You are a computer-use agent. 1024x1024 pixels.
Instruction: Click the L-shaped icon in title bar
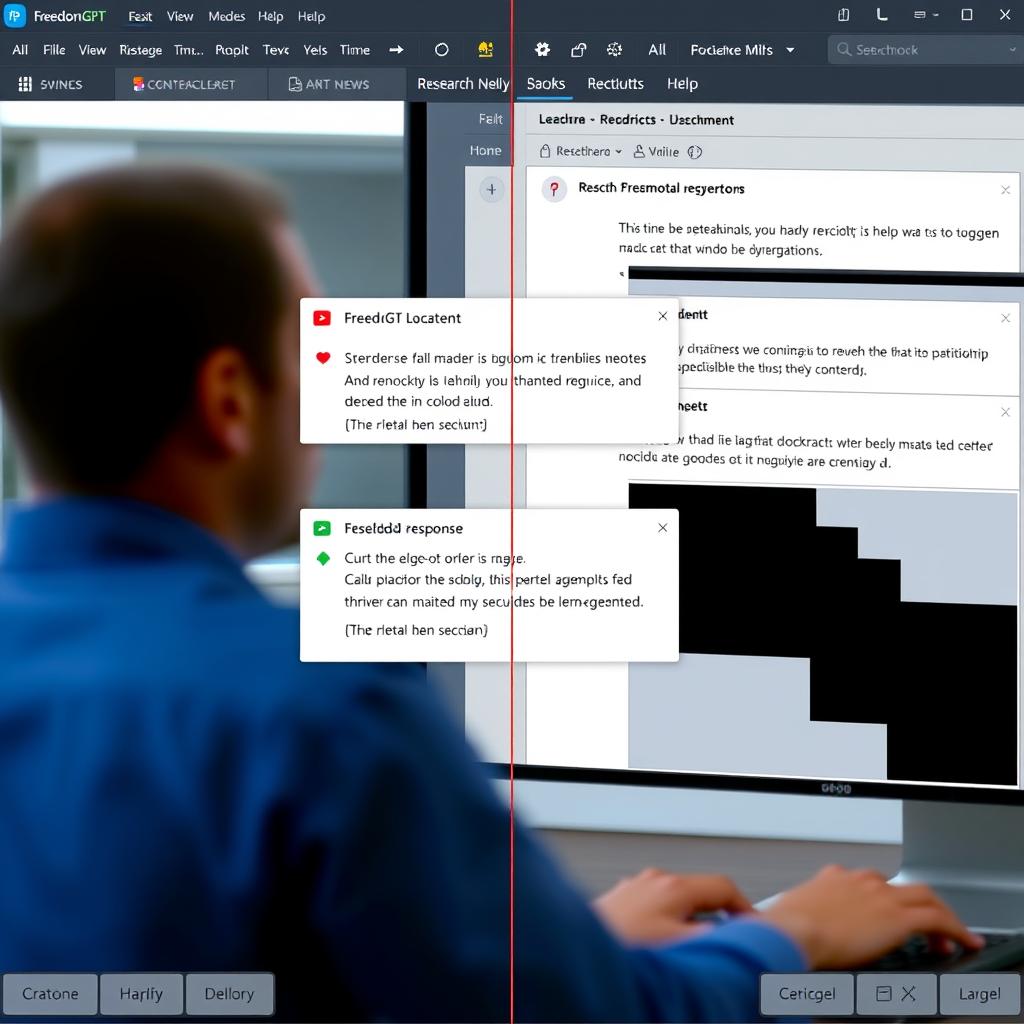coord(882,15)
